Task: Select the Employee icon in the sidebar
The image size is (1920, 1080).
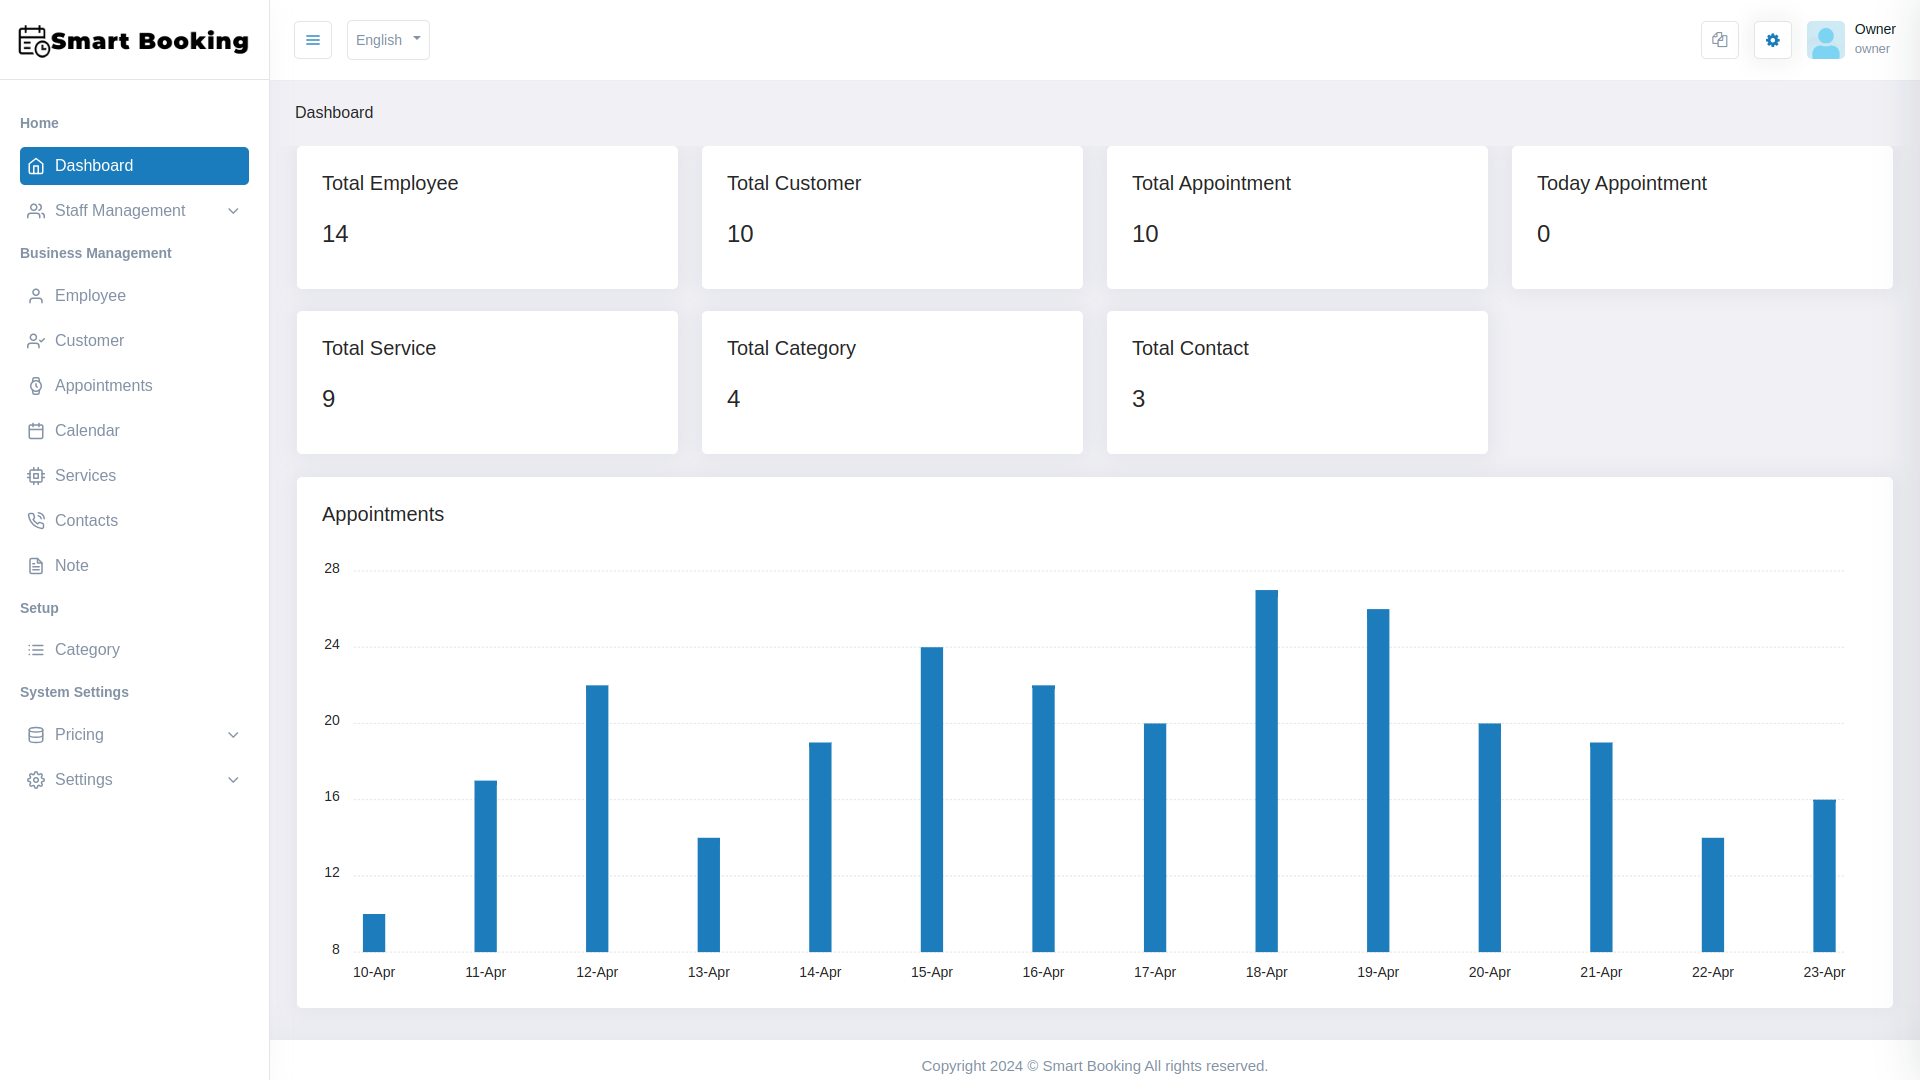Action: (36, 295)
